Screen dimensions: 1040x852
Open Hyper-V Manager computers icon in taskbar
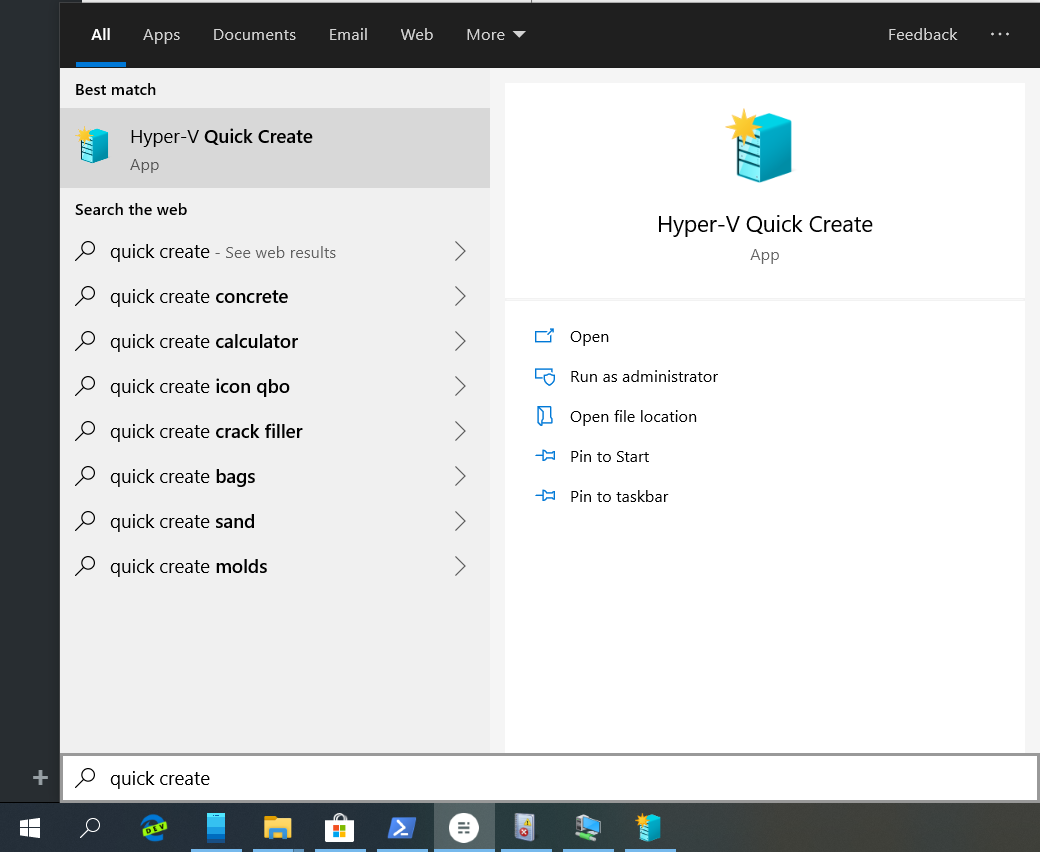(588, 827)
